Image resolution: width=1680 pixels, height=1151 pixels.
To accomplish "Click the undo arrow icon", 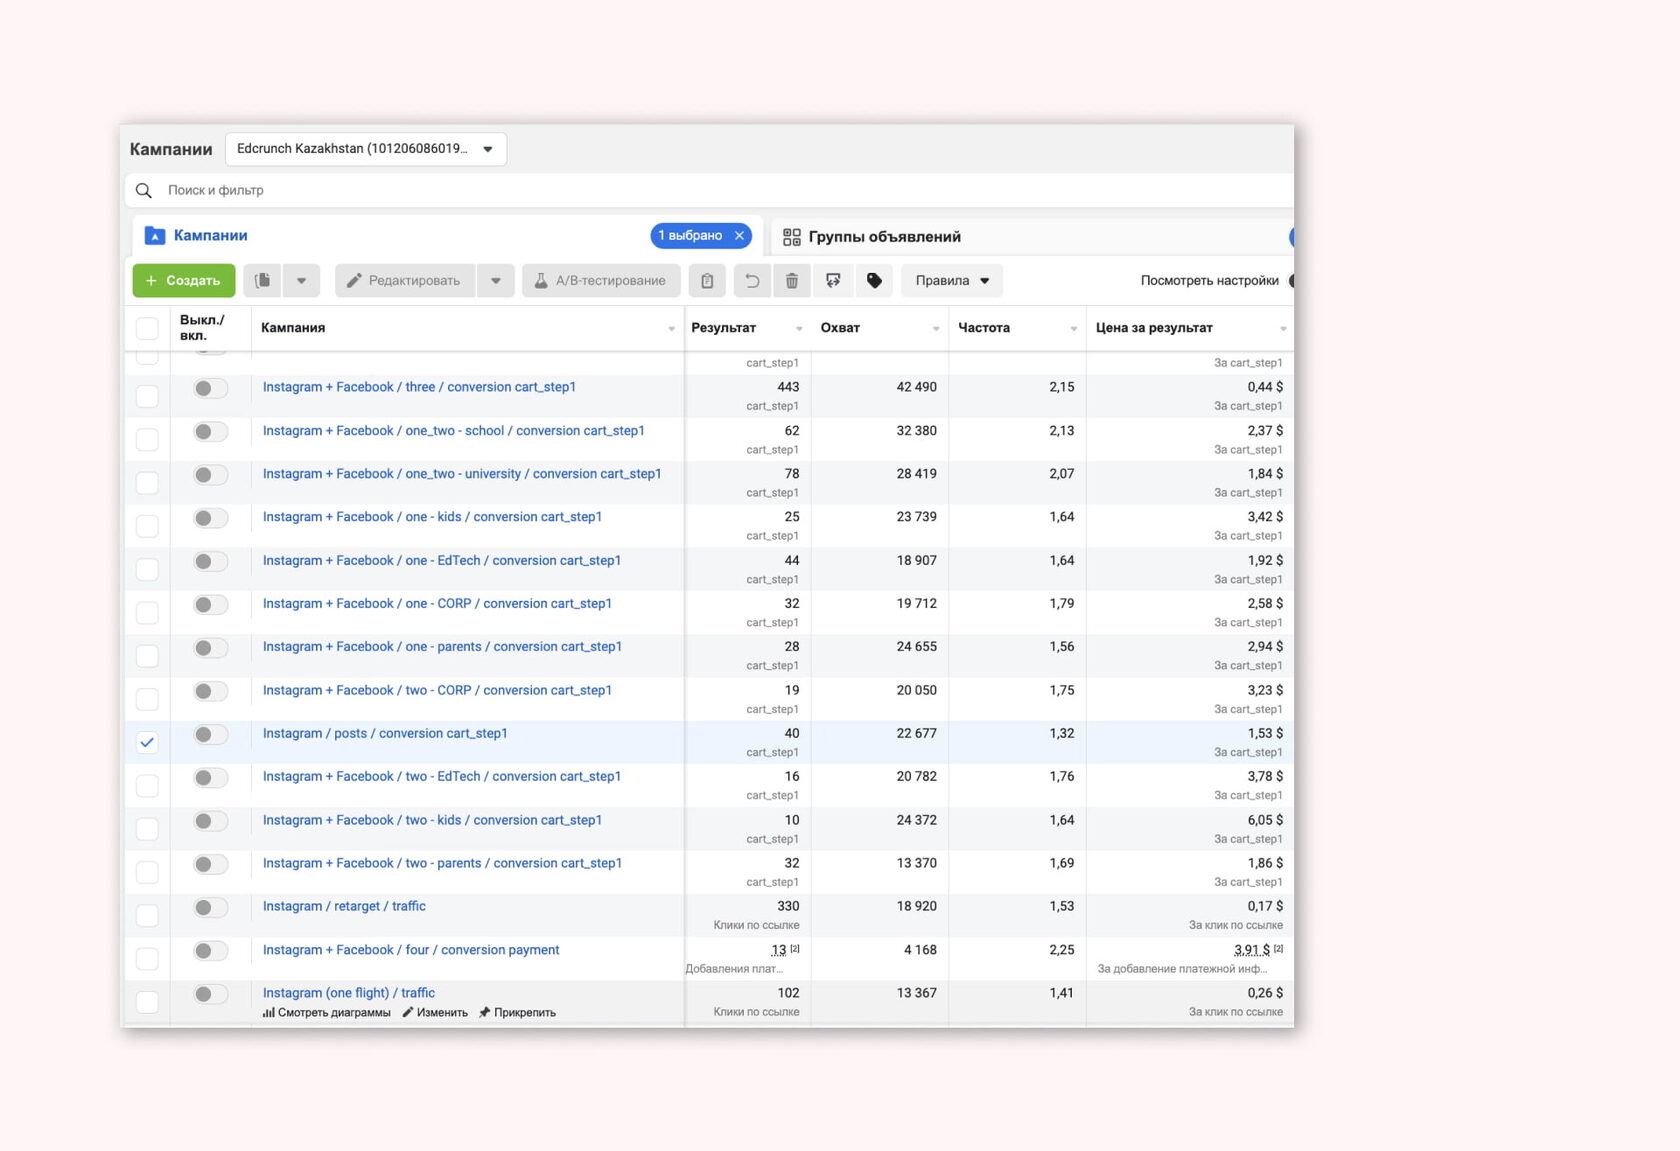I will tap(752, 281).
